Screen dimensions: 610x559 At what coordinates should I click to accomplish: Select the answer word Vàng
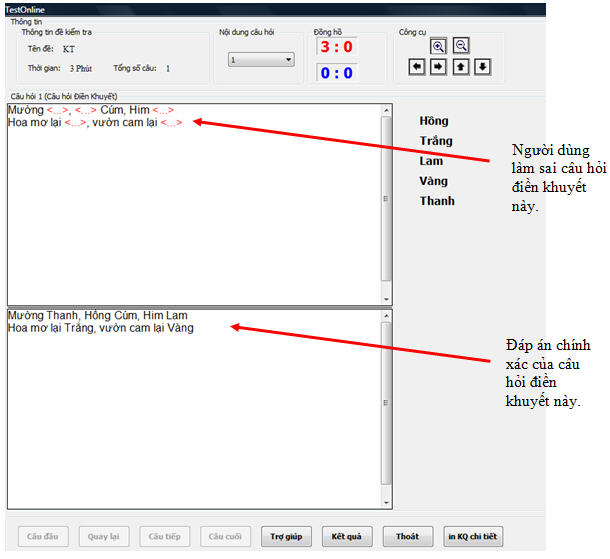[433, 181]
